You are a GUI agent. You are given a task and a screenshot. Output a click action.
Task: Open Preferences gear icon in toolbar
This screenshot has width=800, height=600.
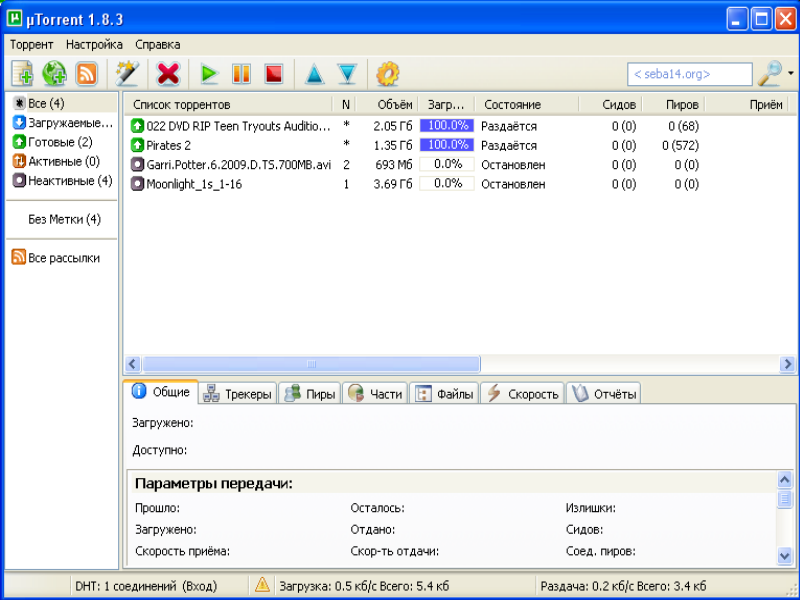[x=388, y=74]
